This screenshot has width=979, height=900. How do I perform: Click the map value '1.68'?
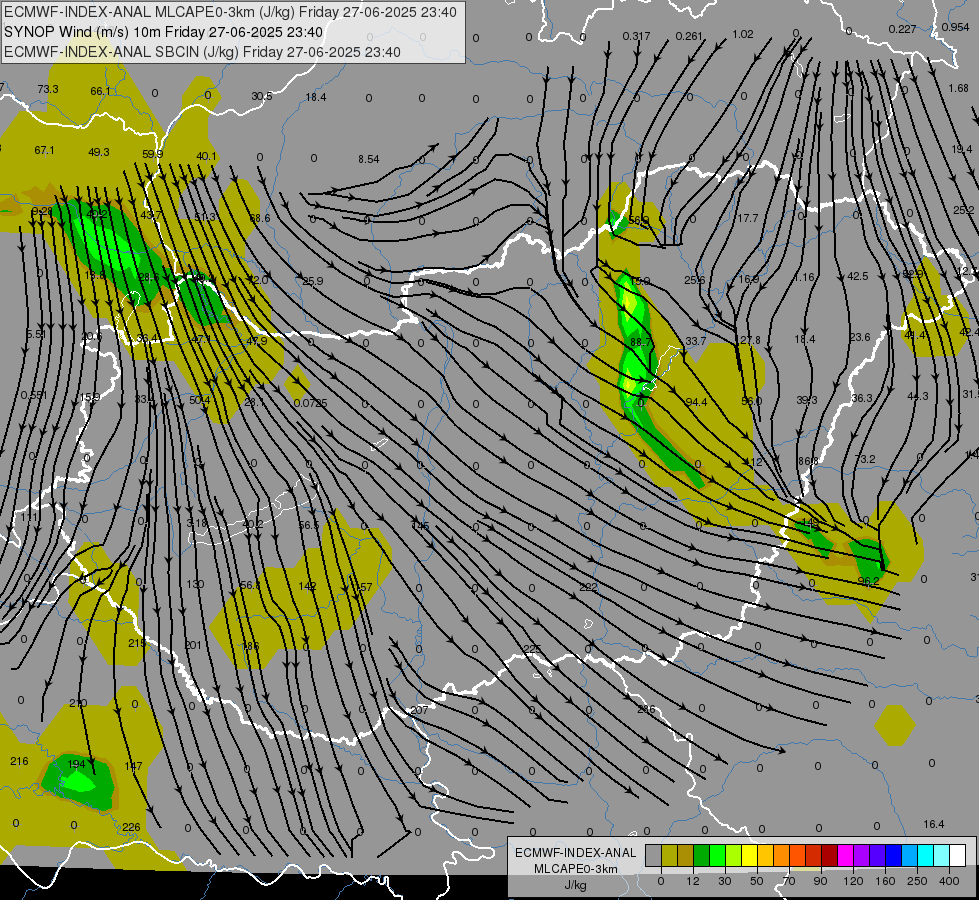pyautogui.click(x=958, y=88)
